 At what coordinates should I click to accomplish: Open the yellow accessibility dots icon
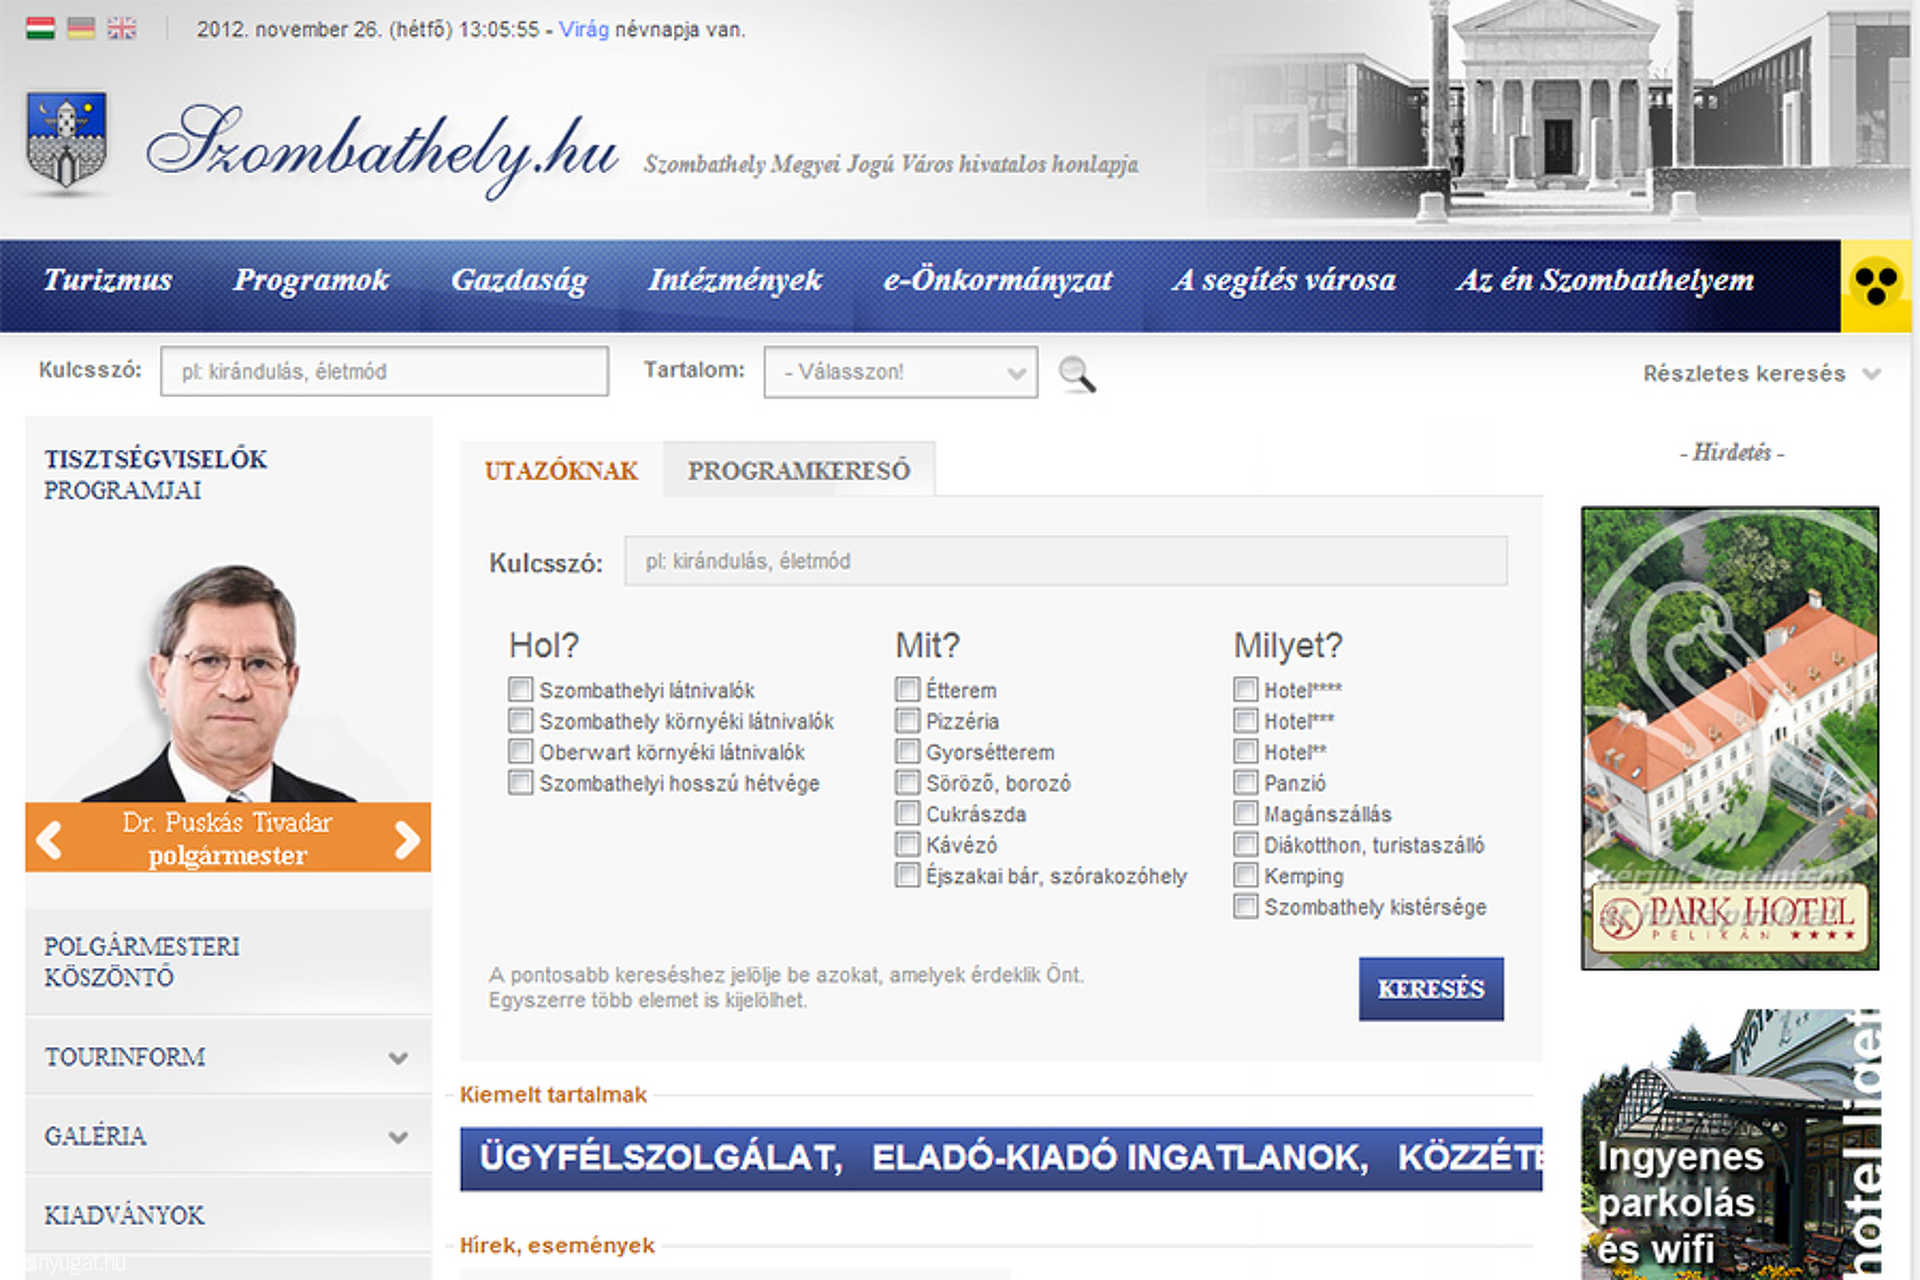[1876, 285]
